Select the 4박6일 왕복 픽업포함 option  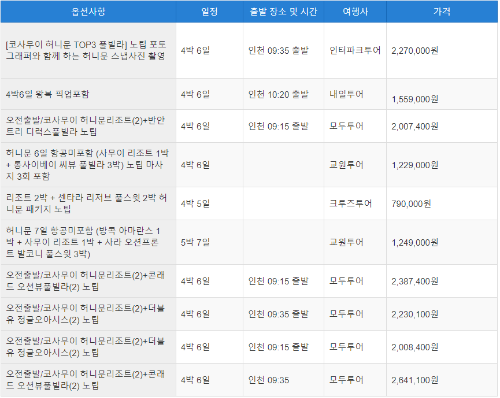tap(47, 94)
